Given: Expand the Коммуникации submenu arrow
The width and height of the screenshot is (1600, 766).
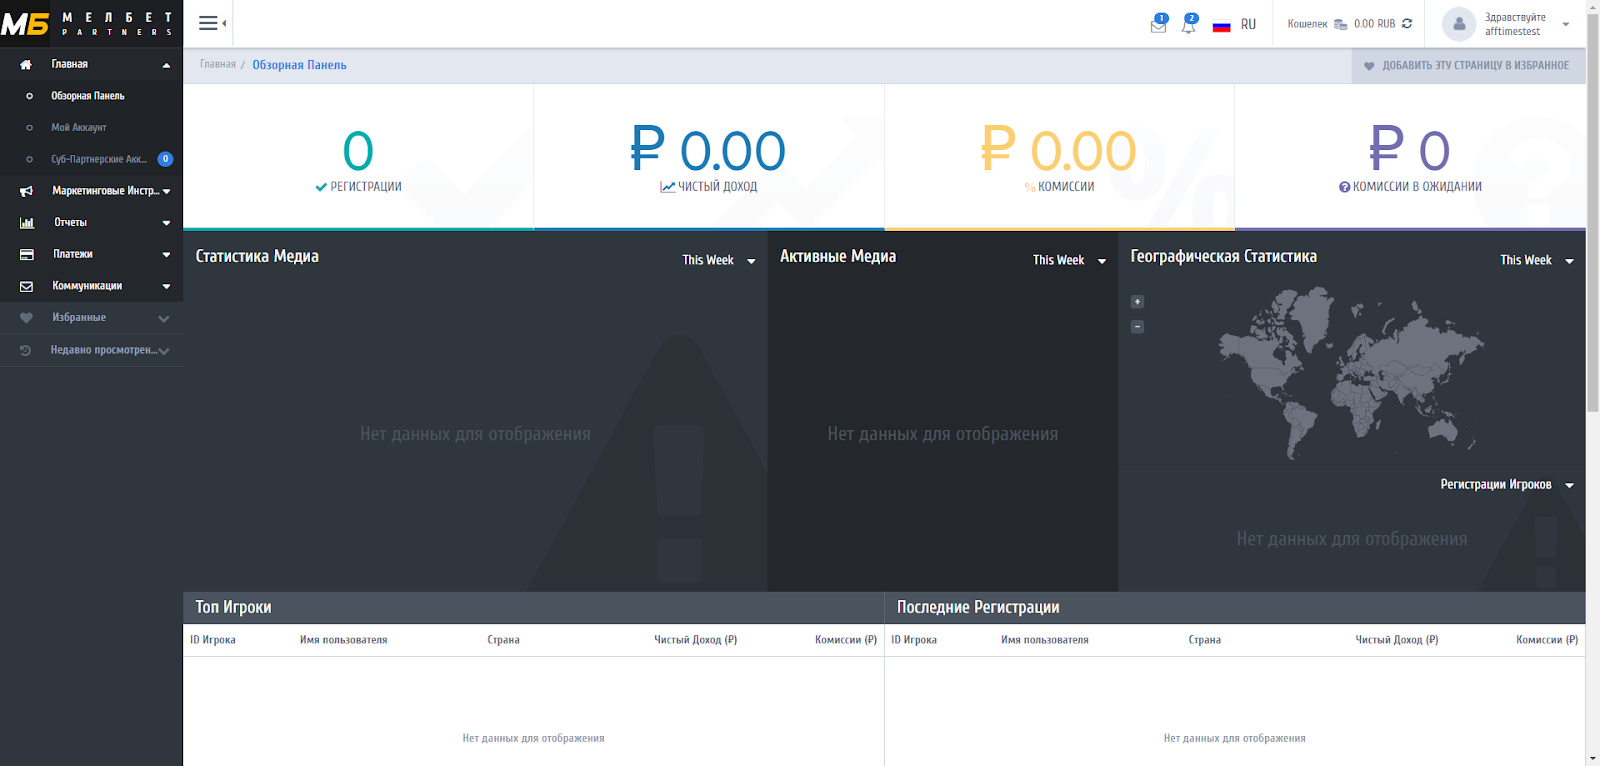Looking at the screenshot, I should 166,286.
